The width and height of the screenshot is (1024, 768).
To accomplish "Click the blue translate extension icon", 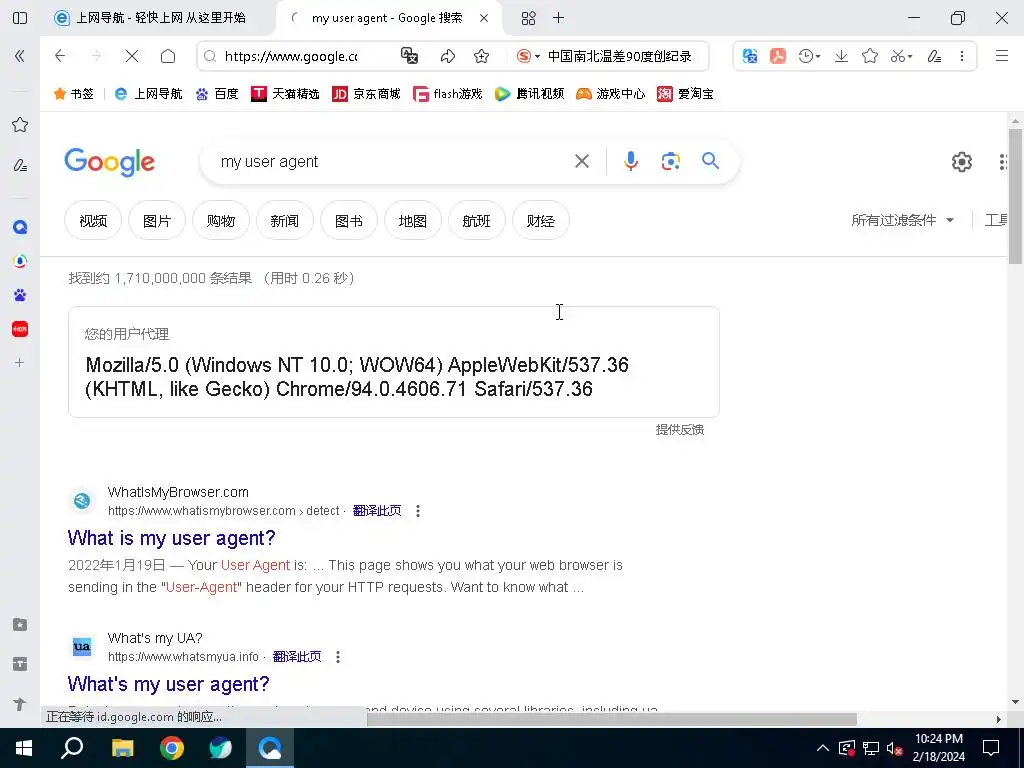I will pyautogui.click(x=750, y=56).
